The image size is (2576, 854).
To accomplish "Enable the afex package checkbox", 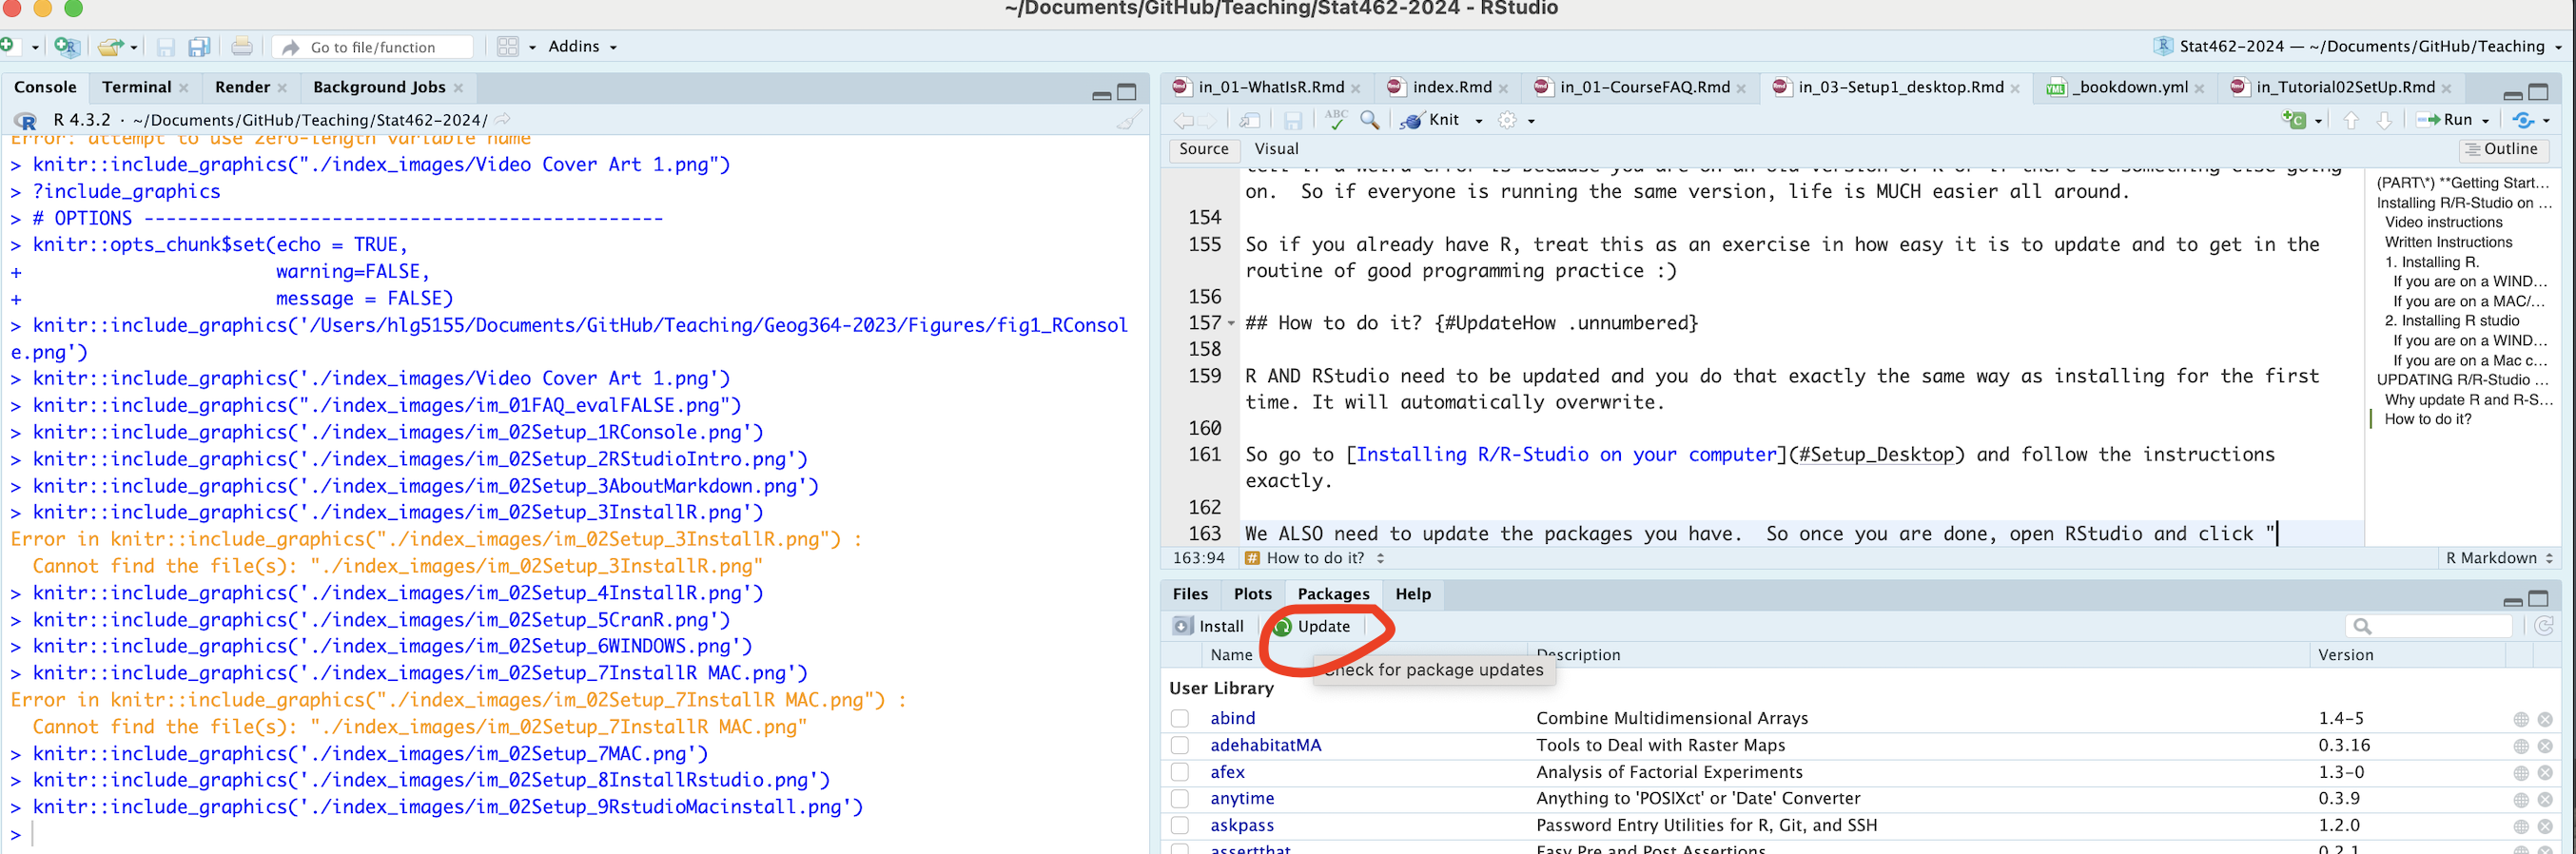I will [1180, 772].
